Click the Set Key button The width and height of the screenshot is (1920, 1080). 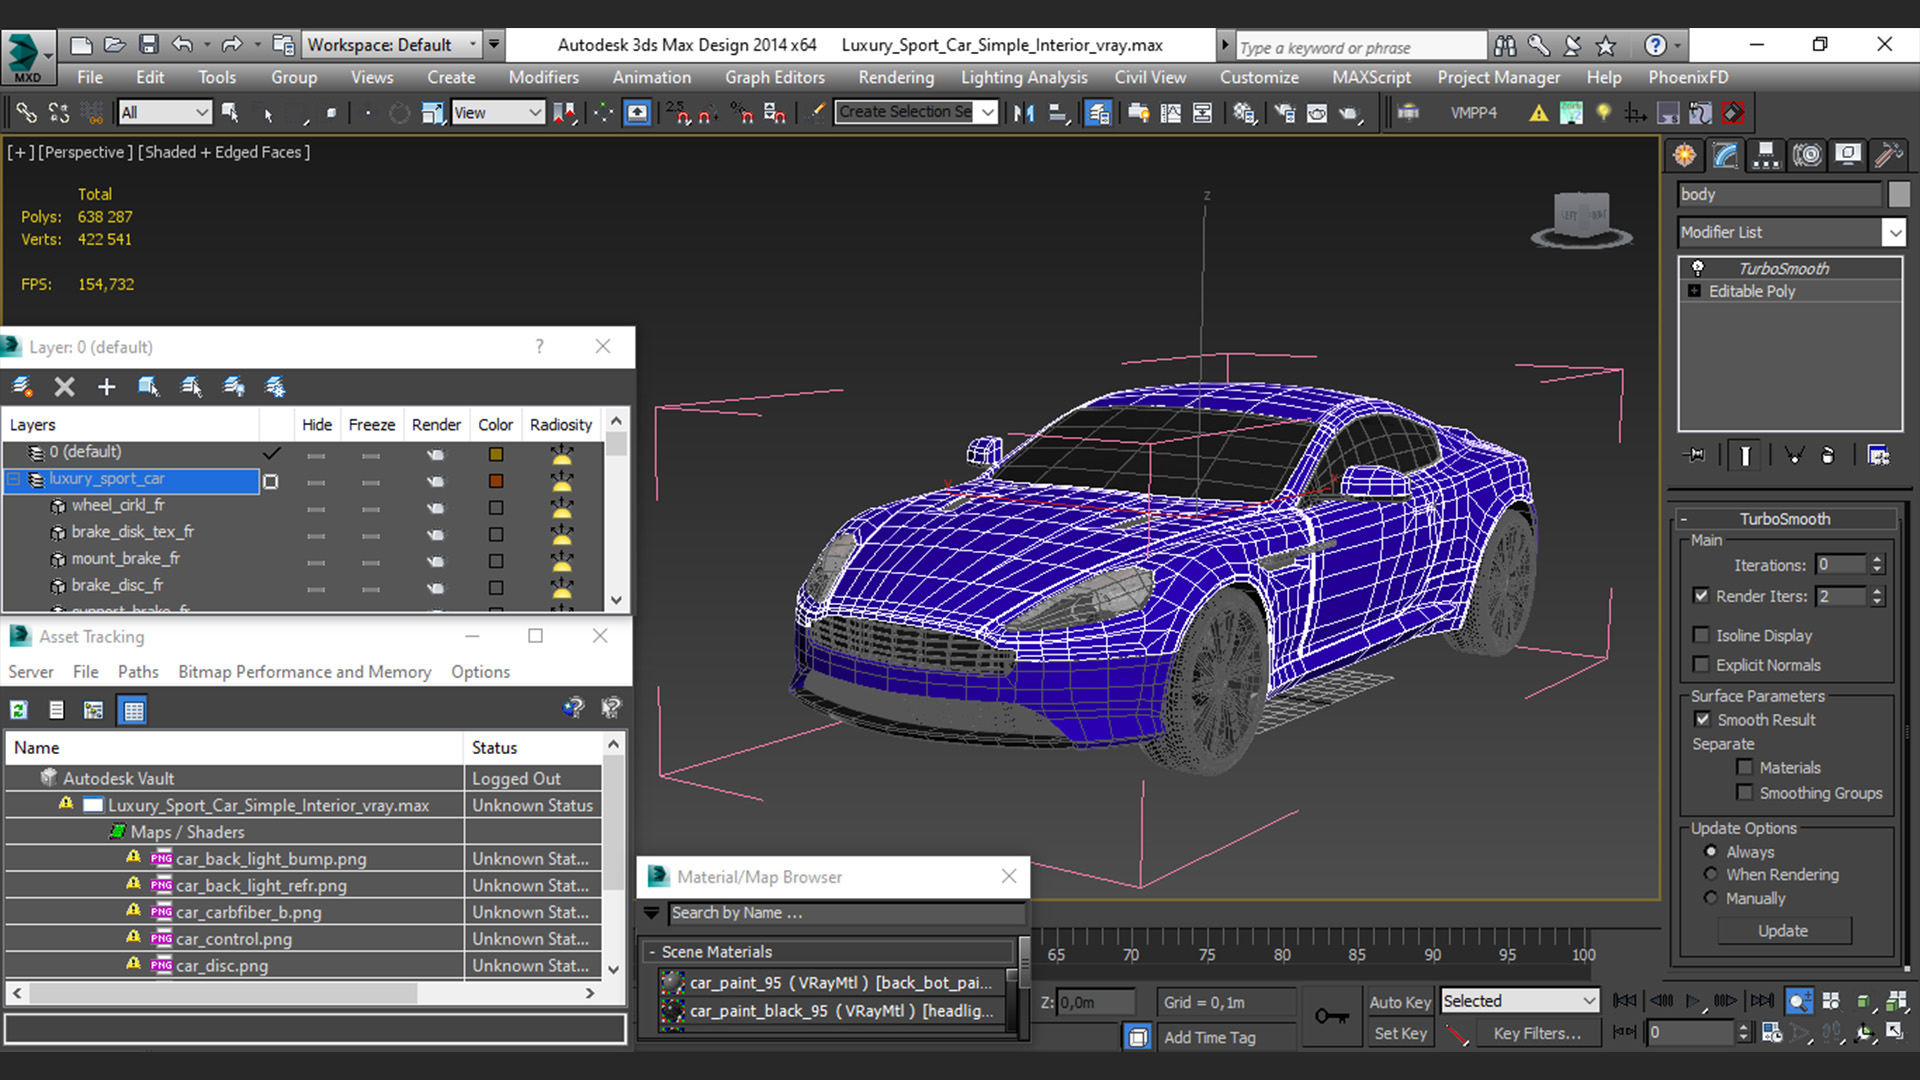tap(1399, 1034)
